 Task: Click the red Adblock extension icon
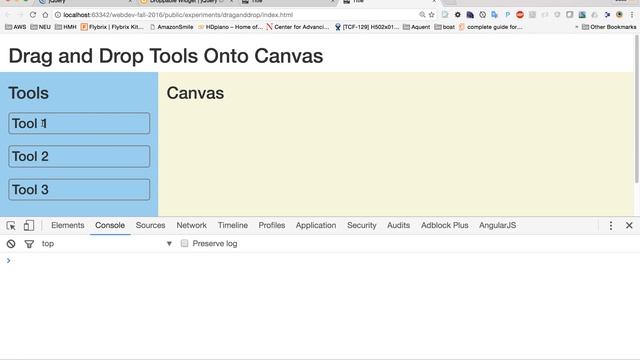point(520,15)
